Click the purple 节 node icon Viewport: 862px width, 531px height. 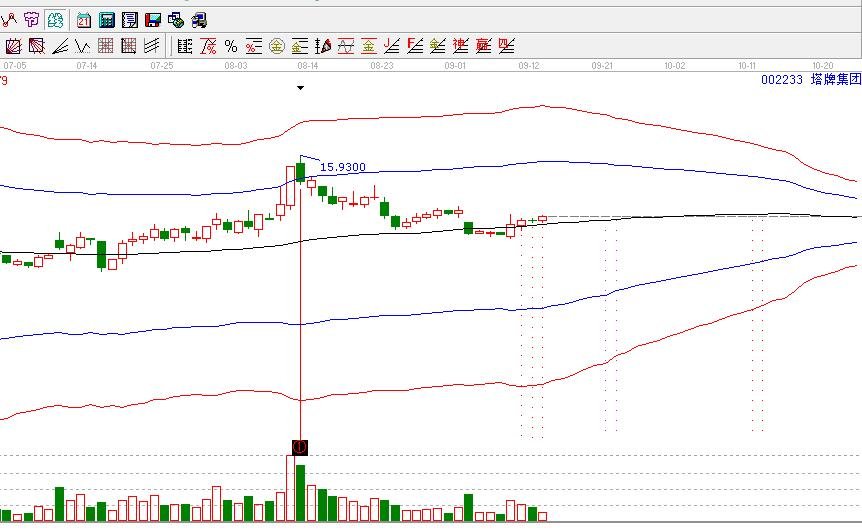[31, 21]
